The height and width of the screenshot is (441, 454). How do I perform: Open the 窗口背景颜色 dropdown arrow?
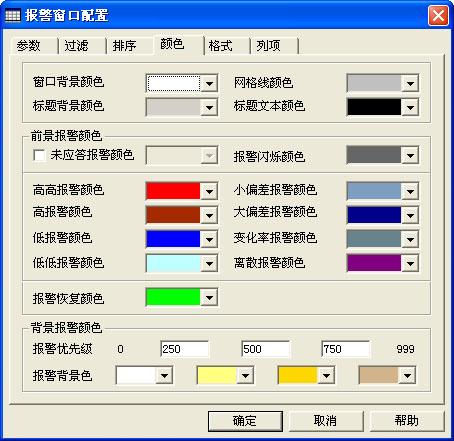click(x=209, y=83)
